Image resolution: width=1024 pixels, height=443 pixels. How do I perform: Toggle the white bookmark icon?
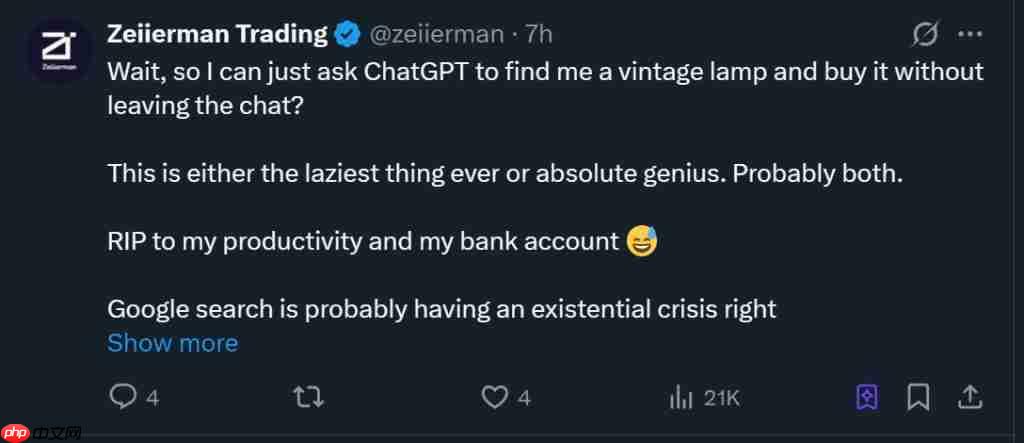click(x=917, y=397)
